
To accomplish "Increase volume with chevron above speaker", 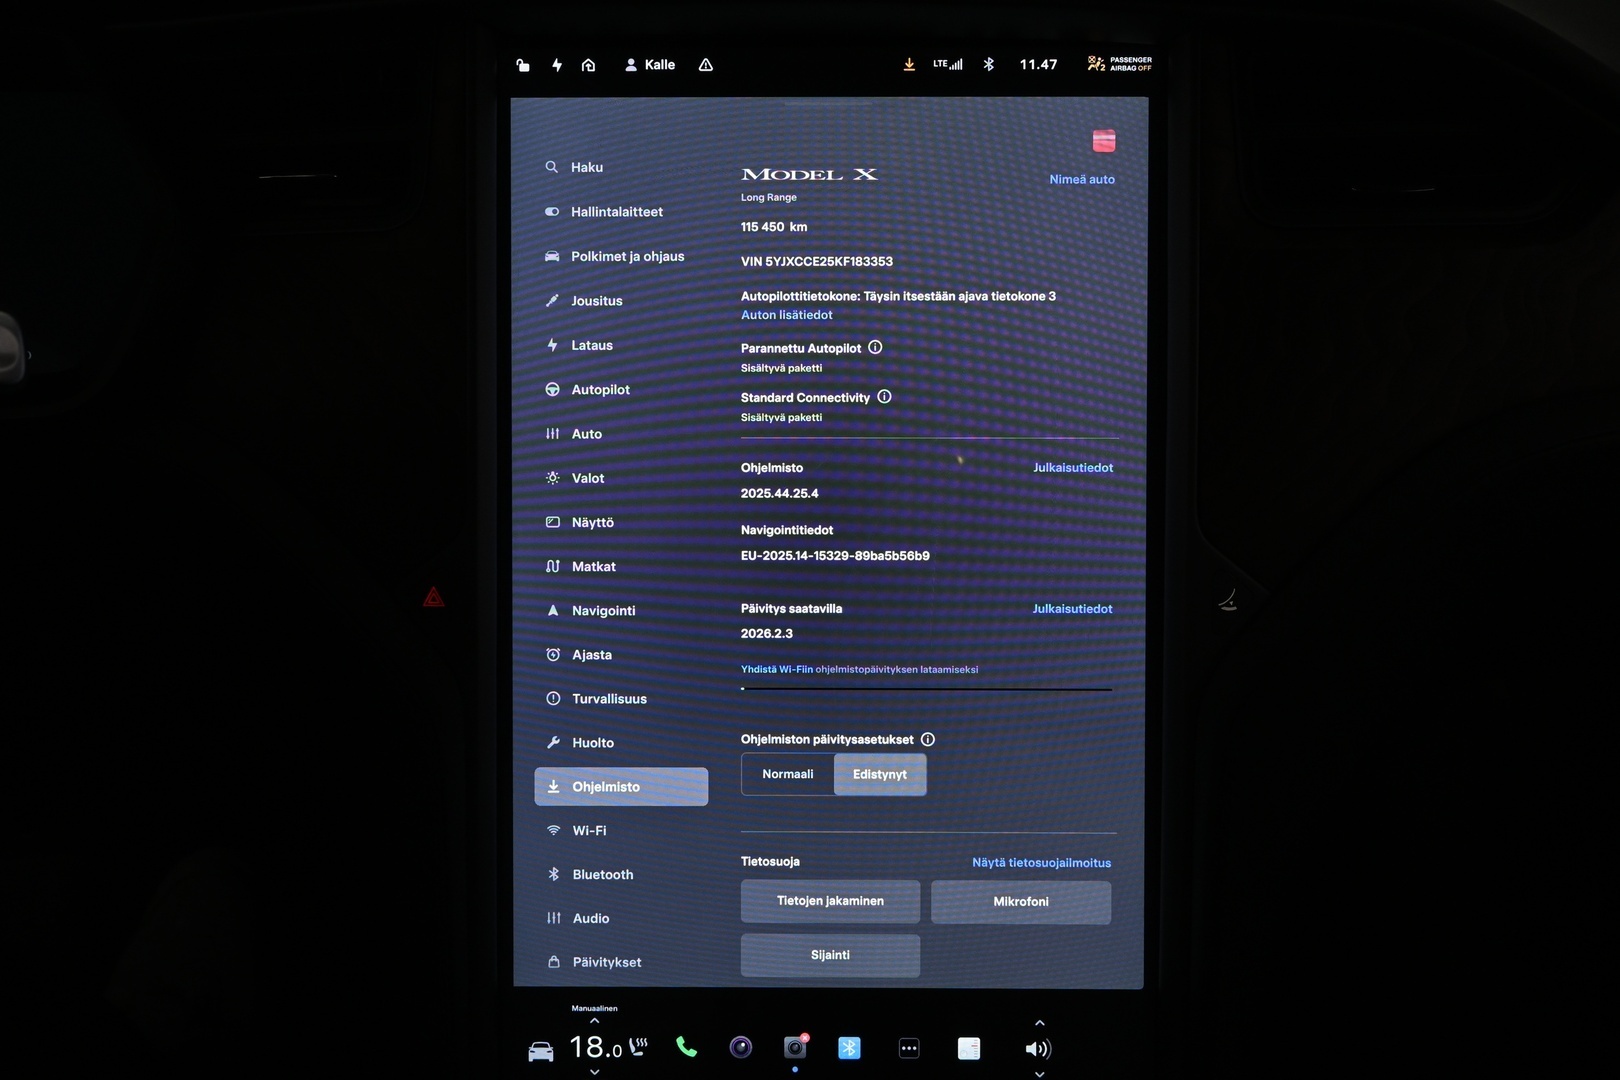I will (1040, 1023).
